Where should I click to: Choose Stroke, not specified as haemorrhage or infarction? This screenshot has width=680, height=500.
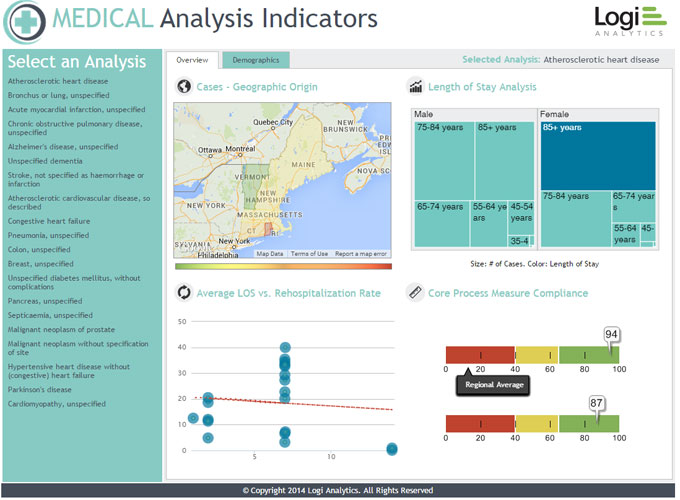click(x=76, y=180)
